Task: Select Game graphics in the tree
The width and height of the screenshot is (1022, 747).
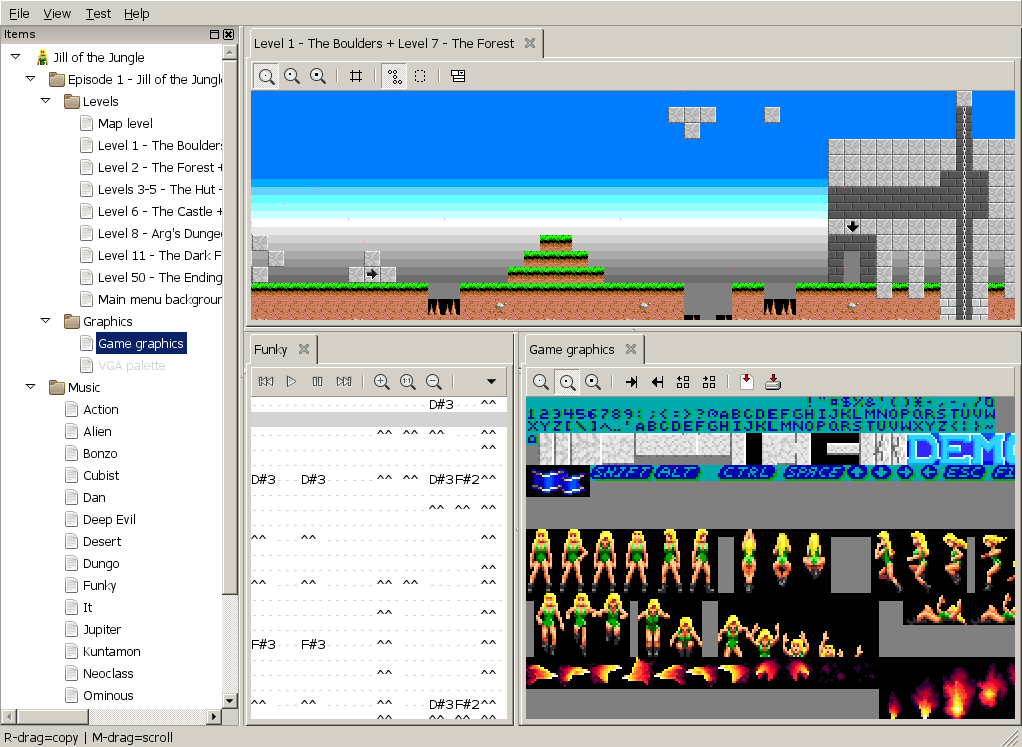Action: [x=141, y=344]
